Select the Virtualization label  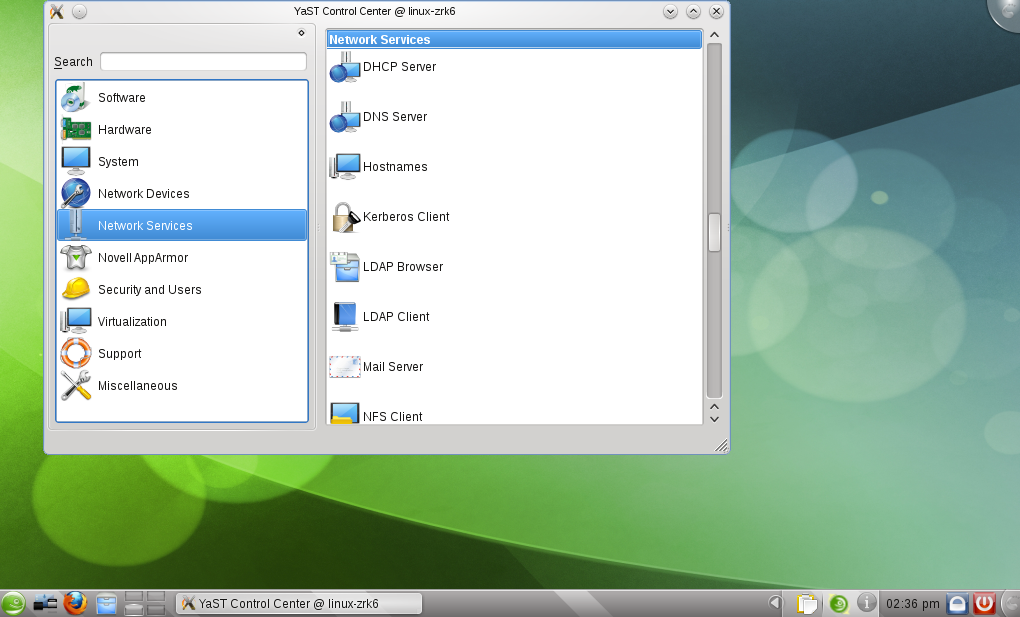click(132, 322)
